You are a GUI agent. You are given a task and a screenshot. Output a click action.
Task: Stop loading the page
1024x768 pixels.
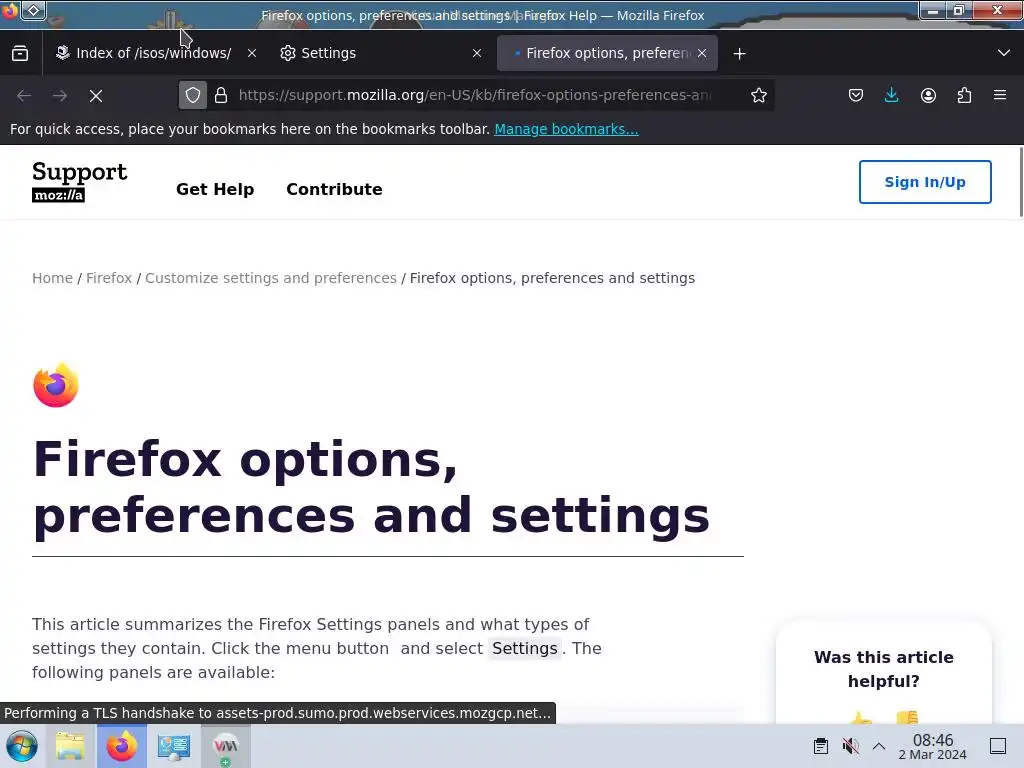(x=96, y=96)
